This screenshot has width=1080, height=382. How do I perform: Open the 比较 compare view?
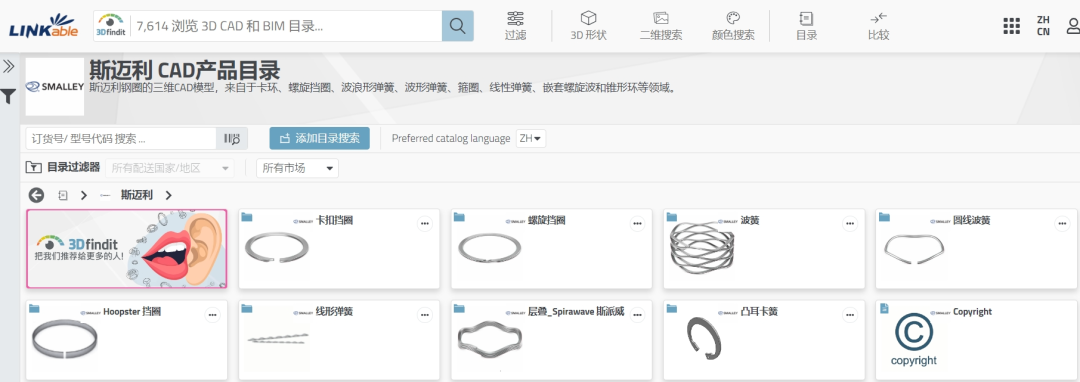[x=878, y=26]
